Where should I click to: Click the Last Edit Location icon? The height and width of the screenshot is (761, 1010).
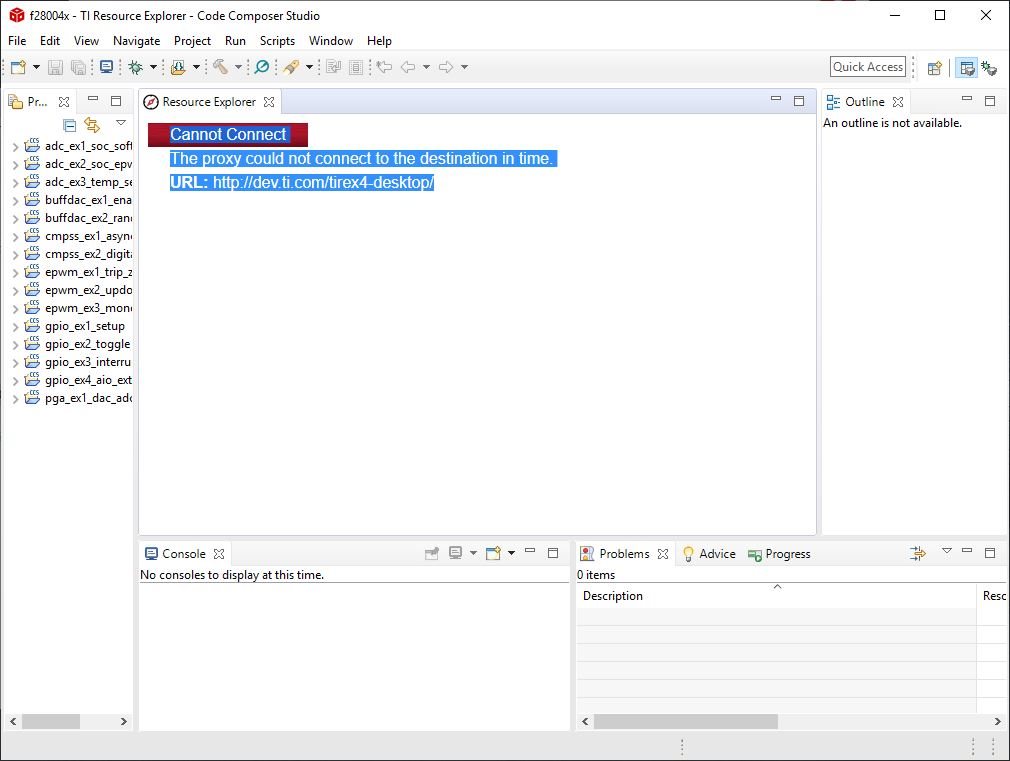(385, 67)
